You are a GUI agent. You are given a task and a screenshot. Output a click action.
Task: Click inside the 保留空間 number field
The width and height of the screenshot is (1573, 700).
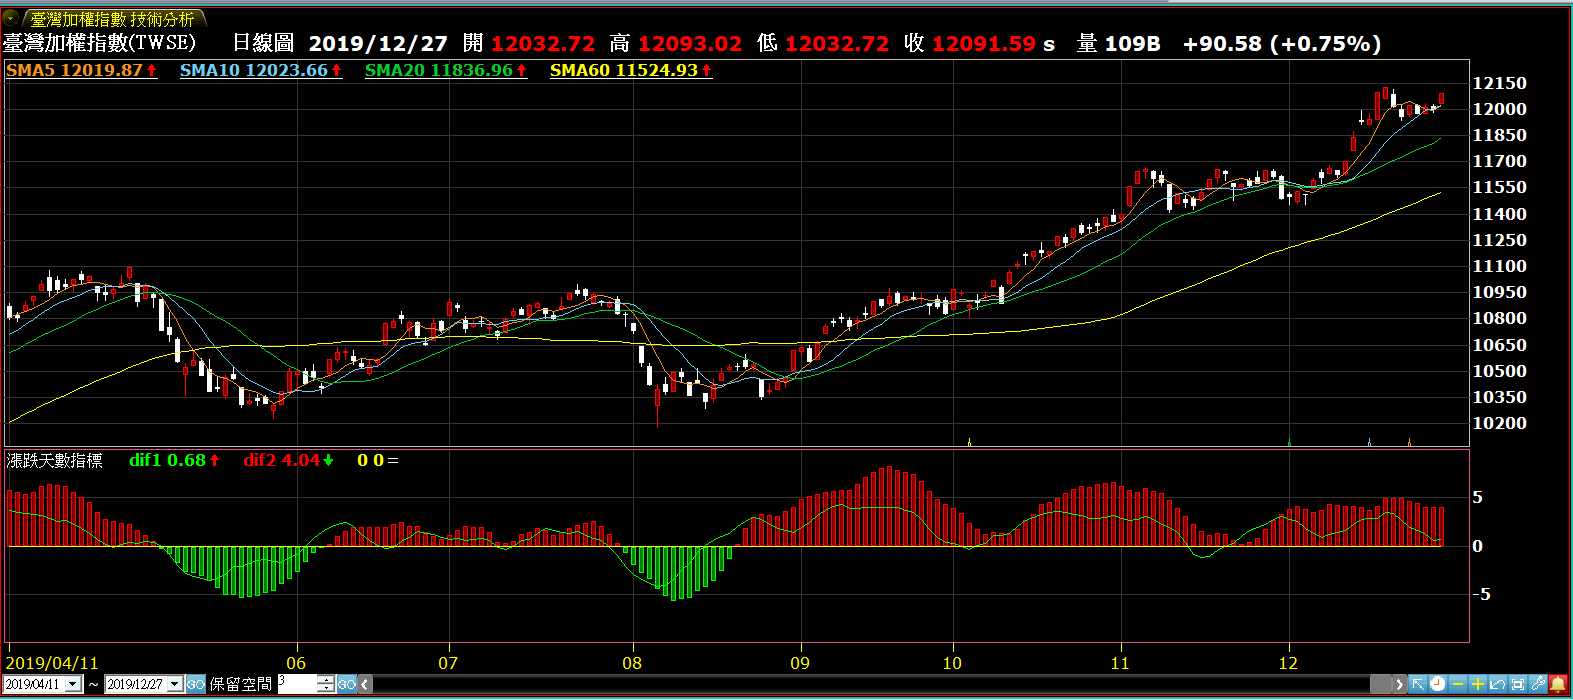coord(297,684)
